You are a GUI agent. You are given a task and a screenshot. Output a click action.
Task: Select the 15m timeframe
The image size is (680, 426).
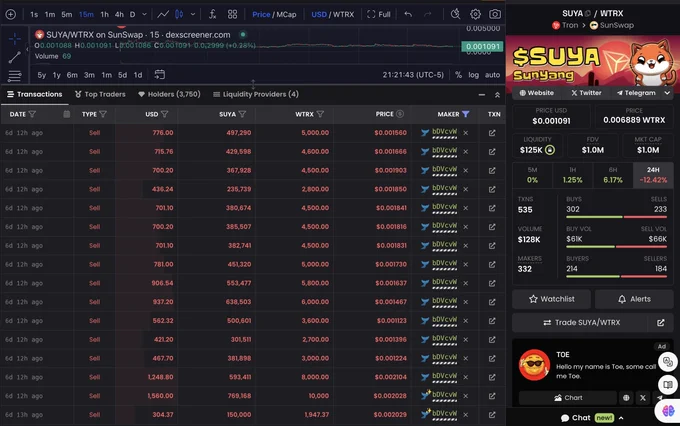point(86,14)
